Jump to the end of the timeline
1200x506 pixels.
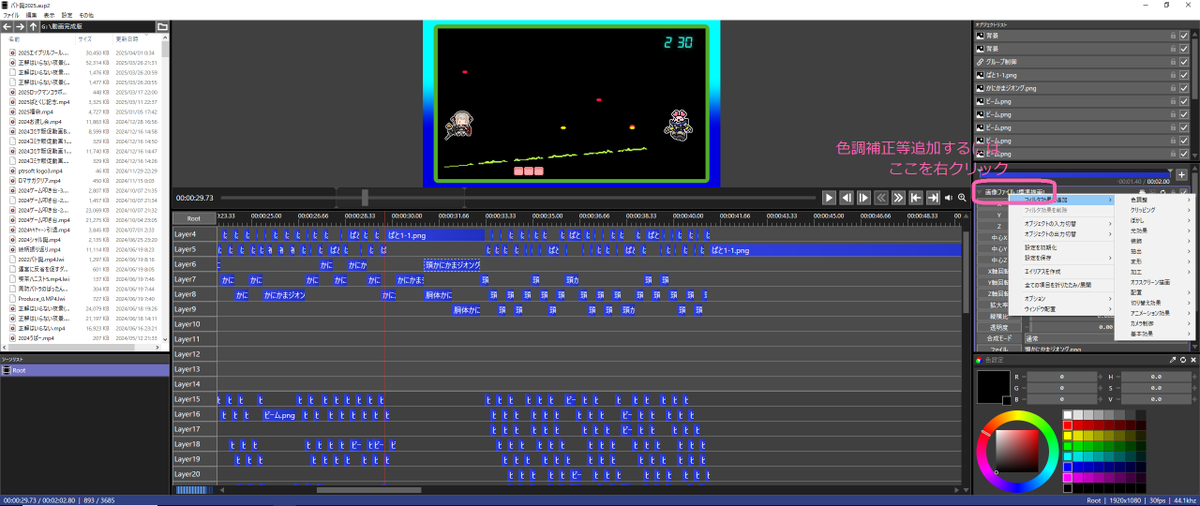pyautogui.click(x=933, y=198)
